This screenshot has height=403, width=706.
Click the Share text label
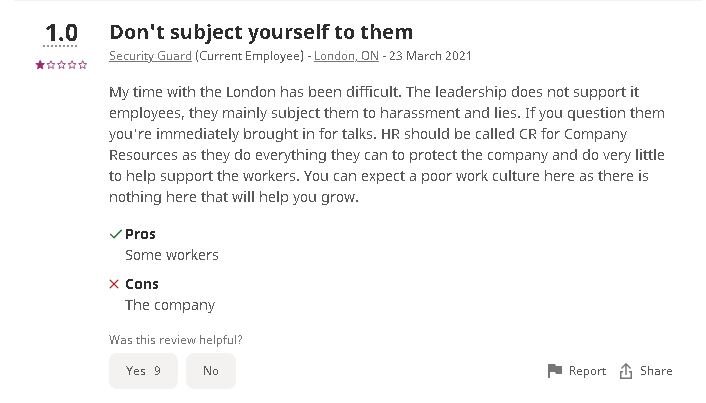coord(656,371)
